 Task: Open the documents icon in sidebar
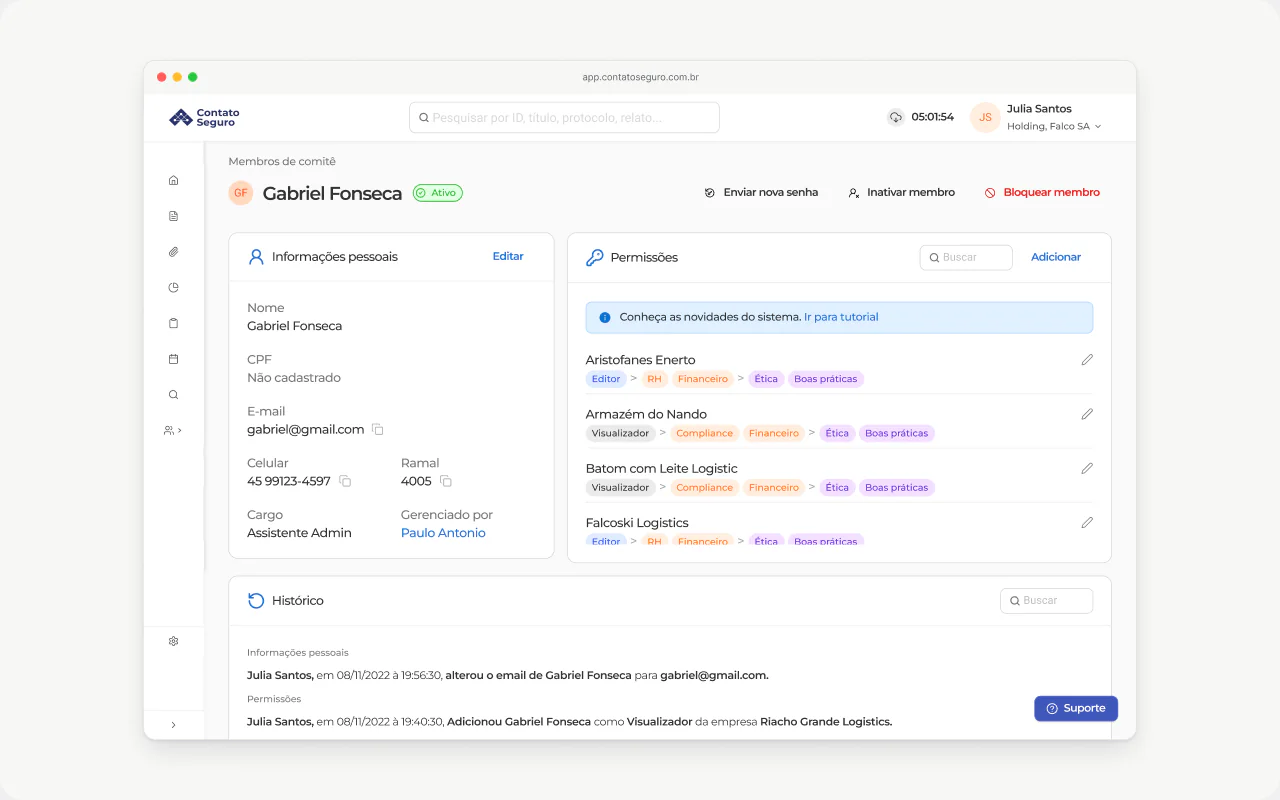coord(173,216)
